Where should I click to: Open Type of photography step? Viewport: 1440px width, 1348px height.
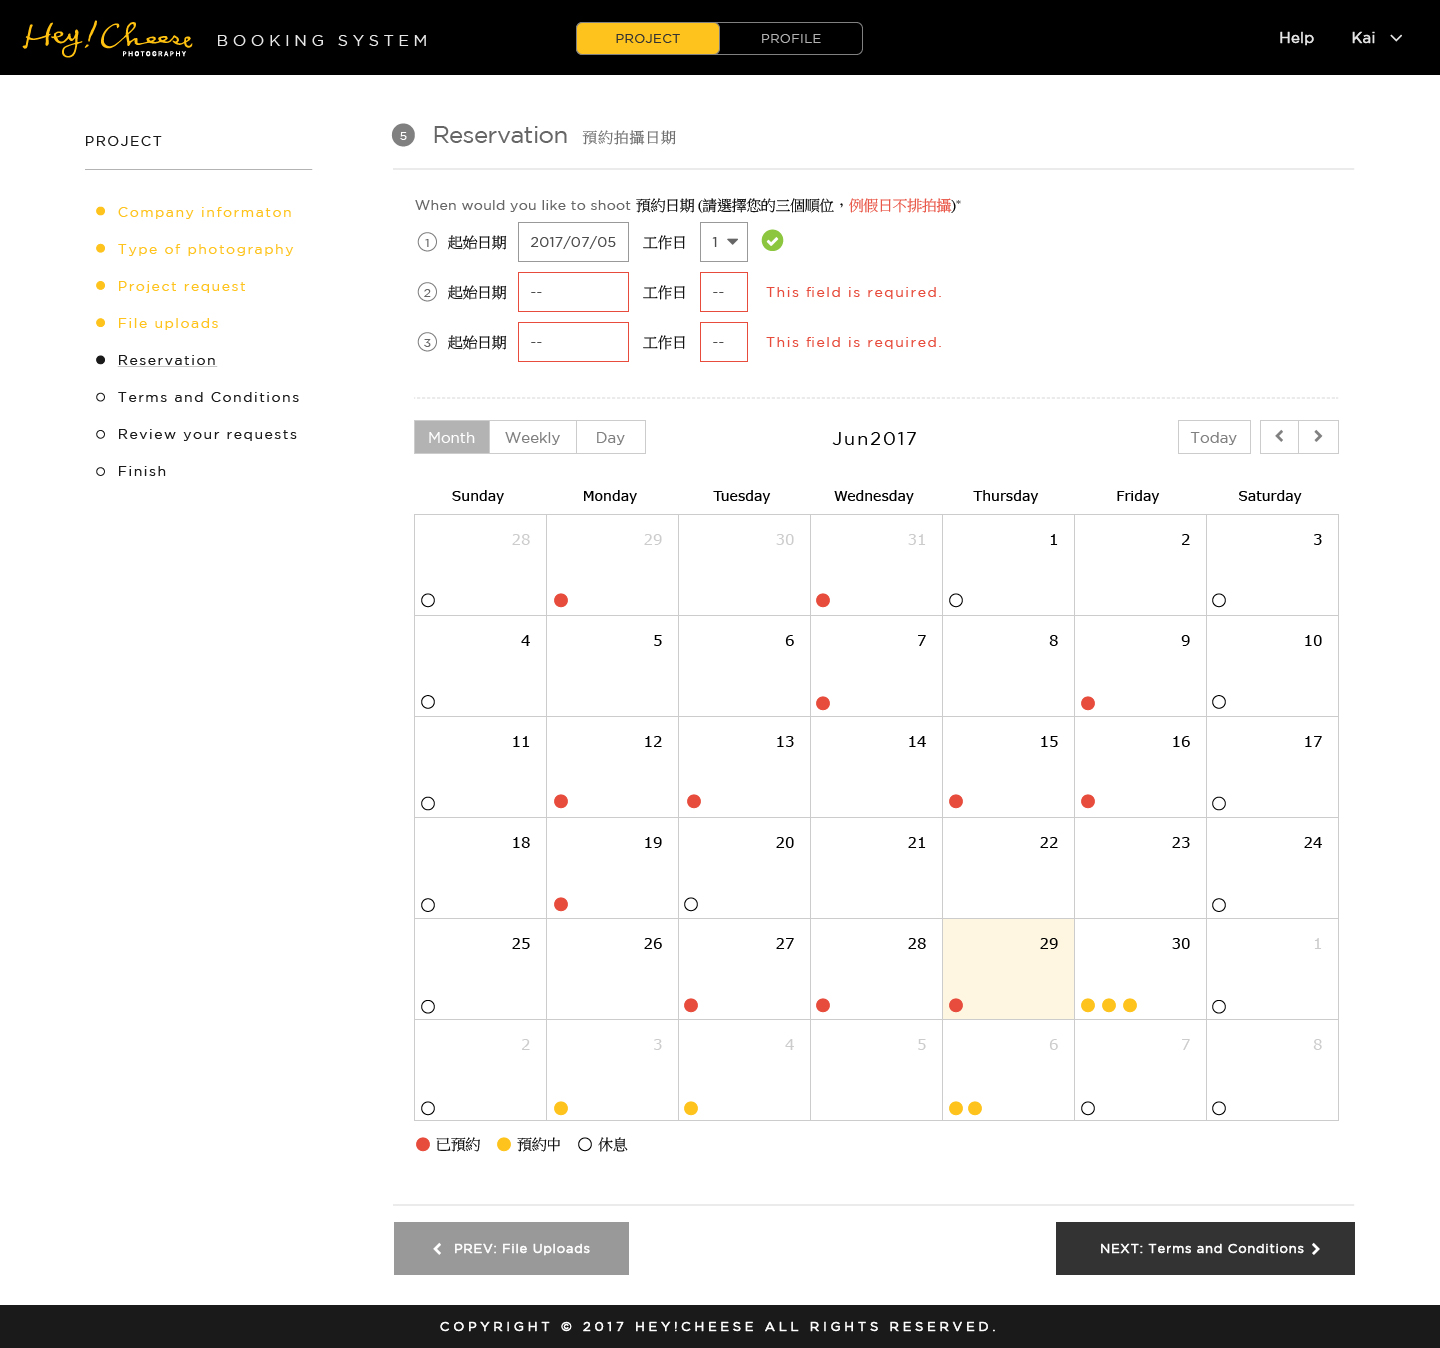point(206,249)
